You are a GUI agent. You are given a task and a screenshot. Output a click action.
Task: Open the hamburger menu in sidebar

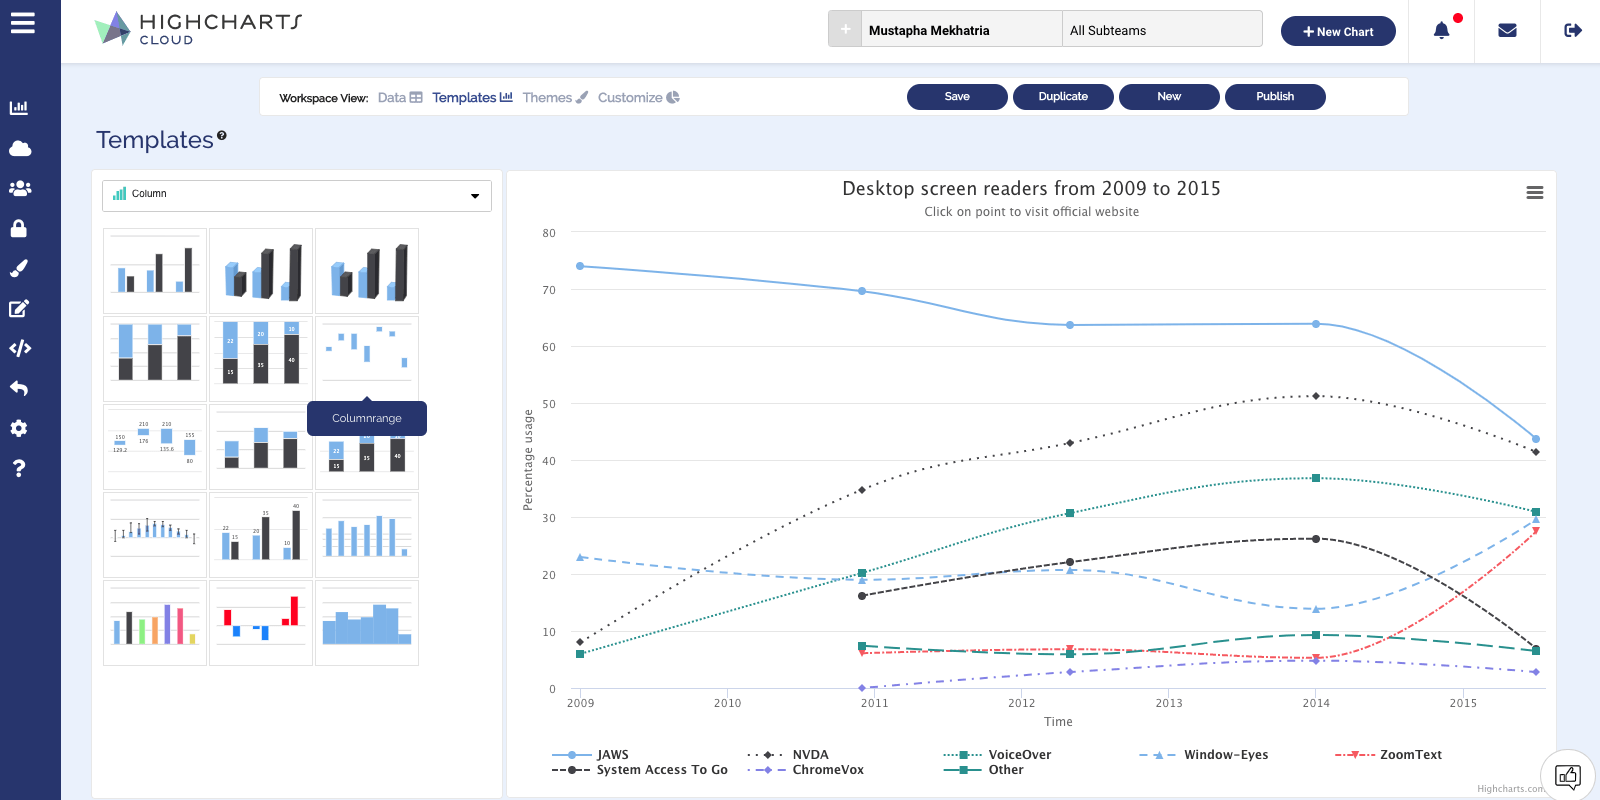pos(22,23)
